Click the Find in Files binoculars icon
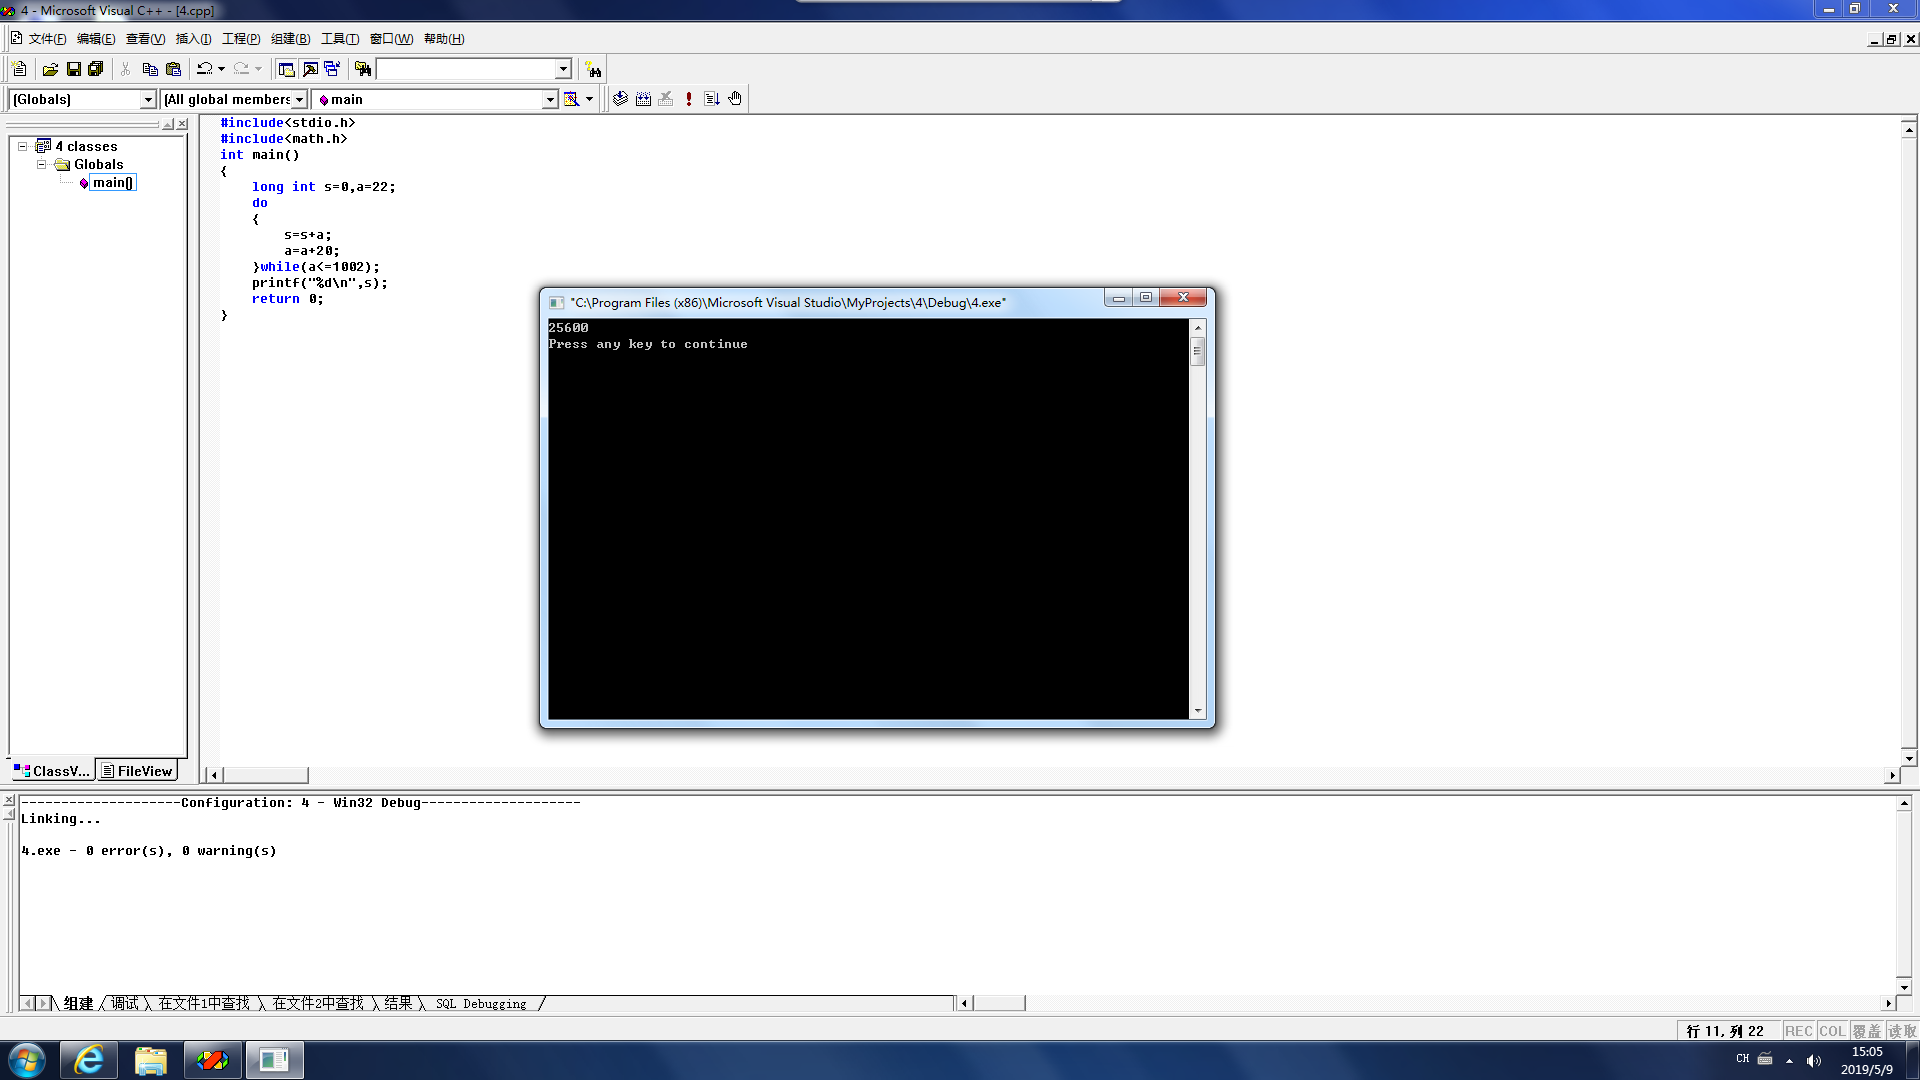This screenshot has width=1920, height=1080. pyautogui.click(x=363, y=69)
